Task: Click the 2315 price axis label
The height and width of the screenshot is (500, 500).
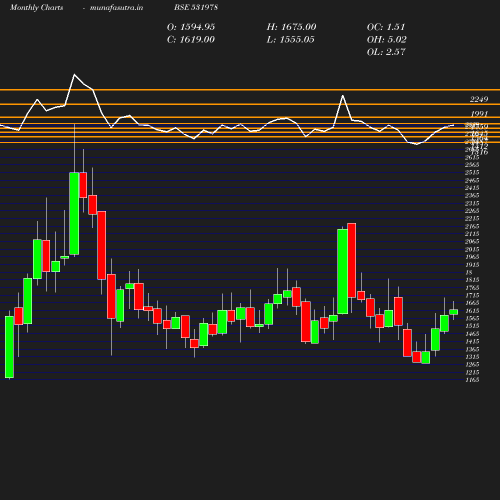Action: coord(472,204)
